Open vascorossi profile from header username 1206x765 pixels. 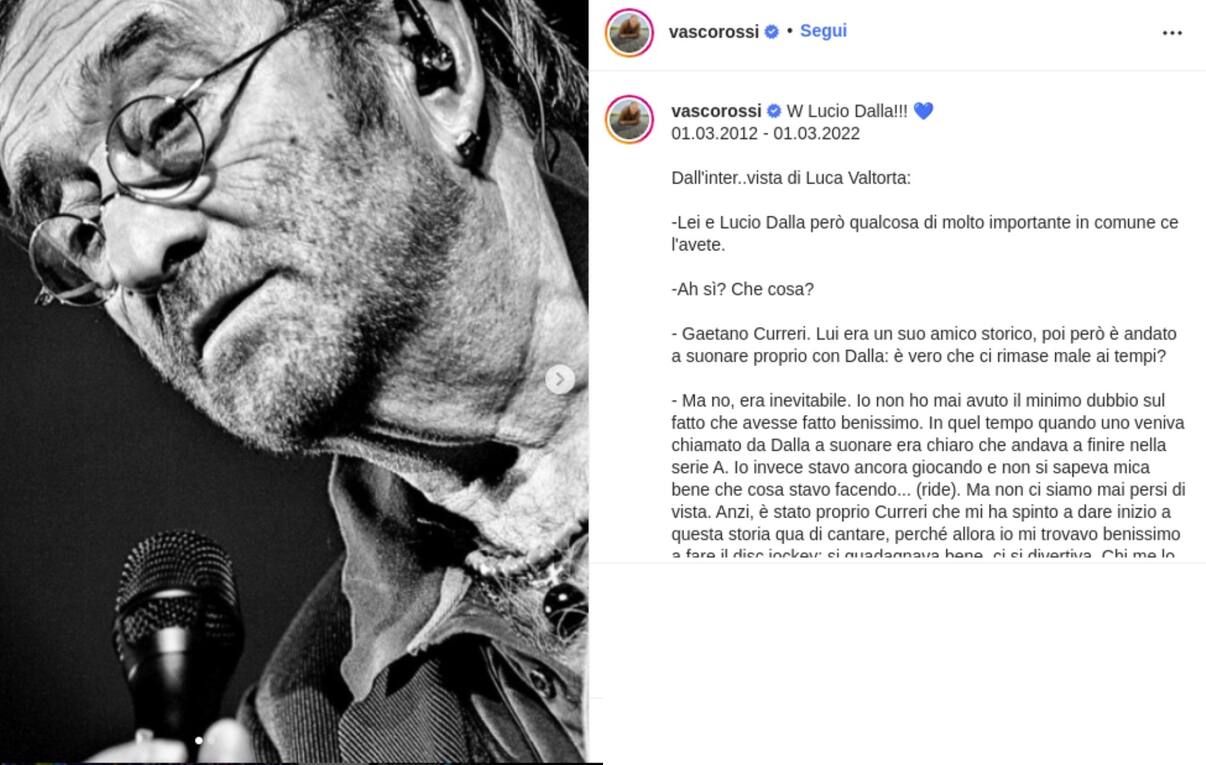(714, 32)
